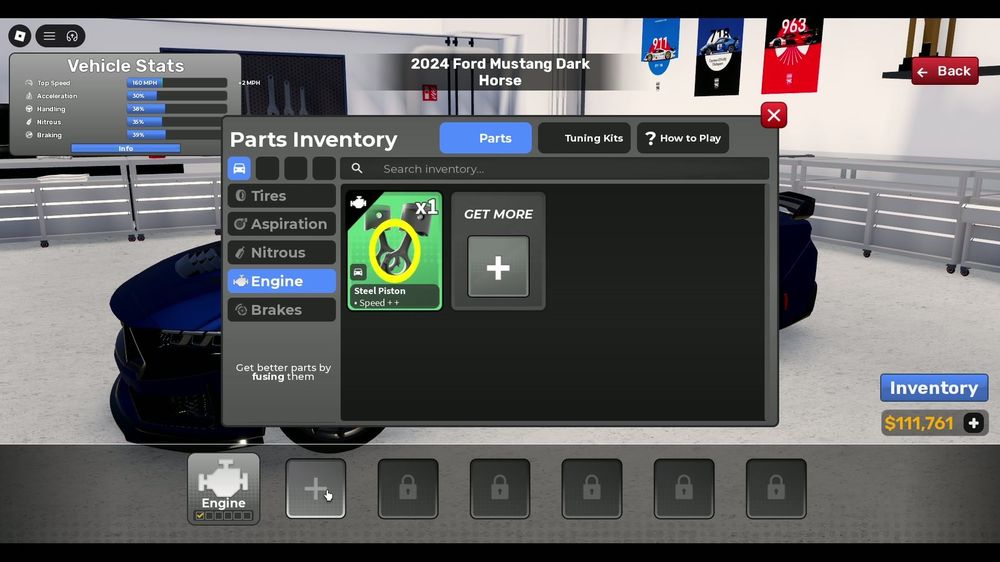Click the search inventory field
Screen dimensions: 1000x562
554,168
